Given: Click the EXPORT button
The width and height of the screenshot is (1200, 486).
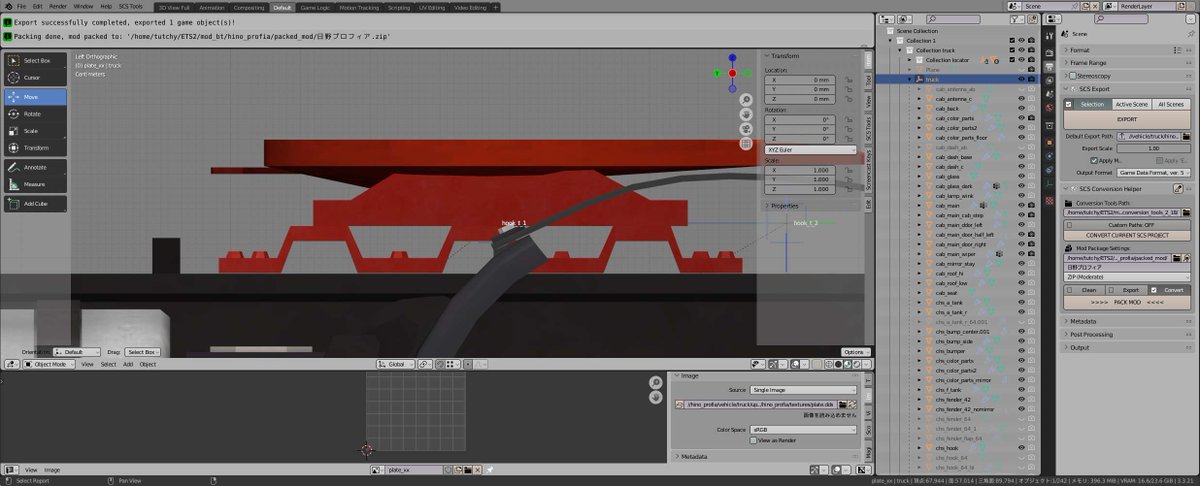Looking at the screenshot, I should coord(1127,119).
